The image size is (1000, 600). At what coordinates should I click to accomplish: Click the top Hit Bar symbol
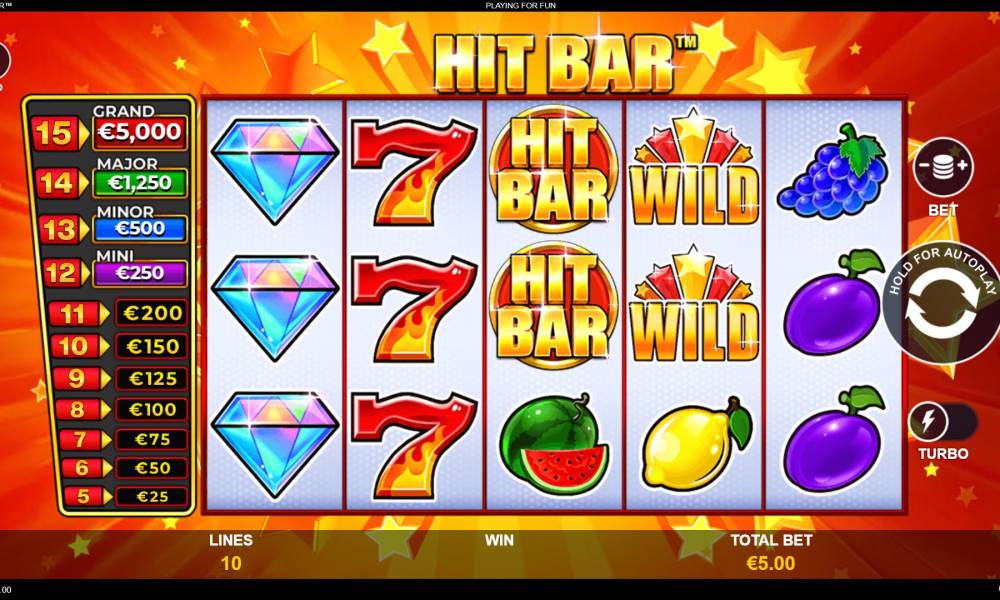click(553, 168)
